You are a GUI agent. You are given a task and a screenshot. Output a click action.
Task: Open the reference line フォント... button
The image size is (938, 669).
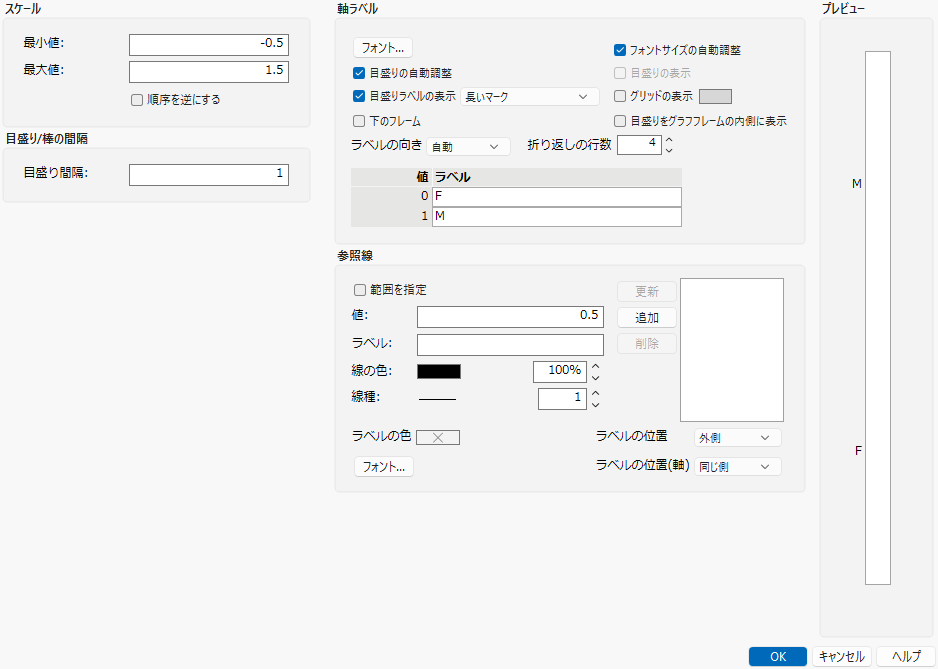384,467
